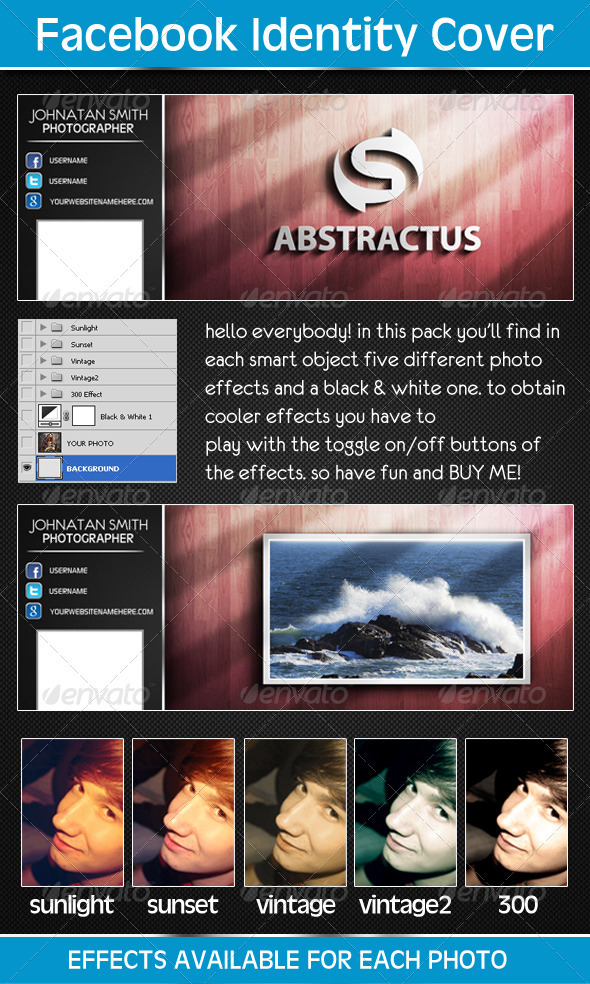Click USERNAME next to Twitter in the ocean photo cover
Viewport: 590px width, 984px height.
point(68,591)
